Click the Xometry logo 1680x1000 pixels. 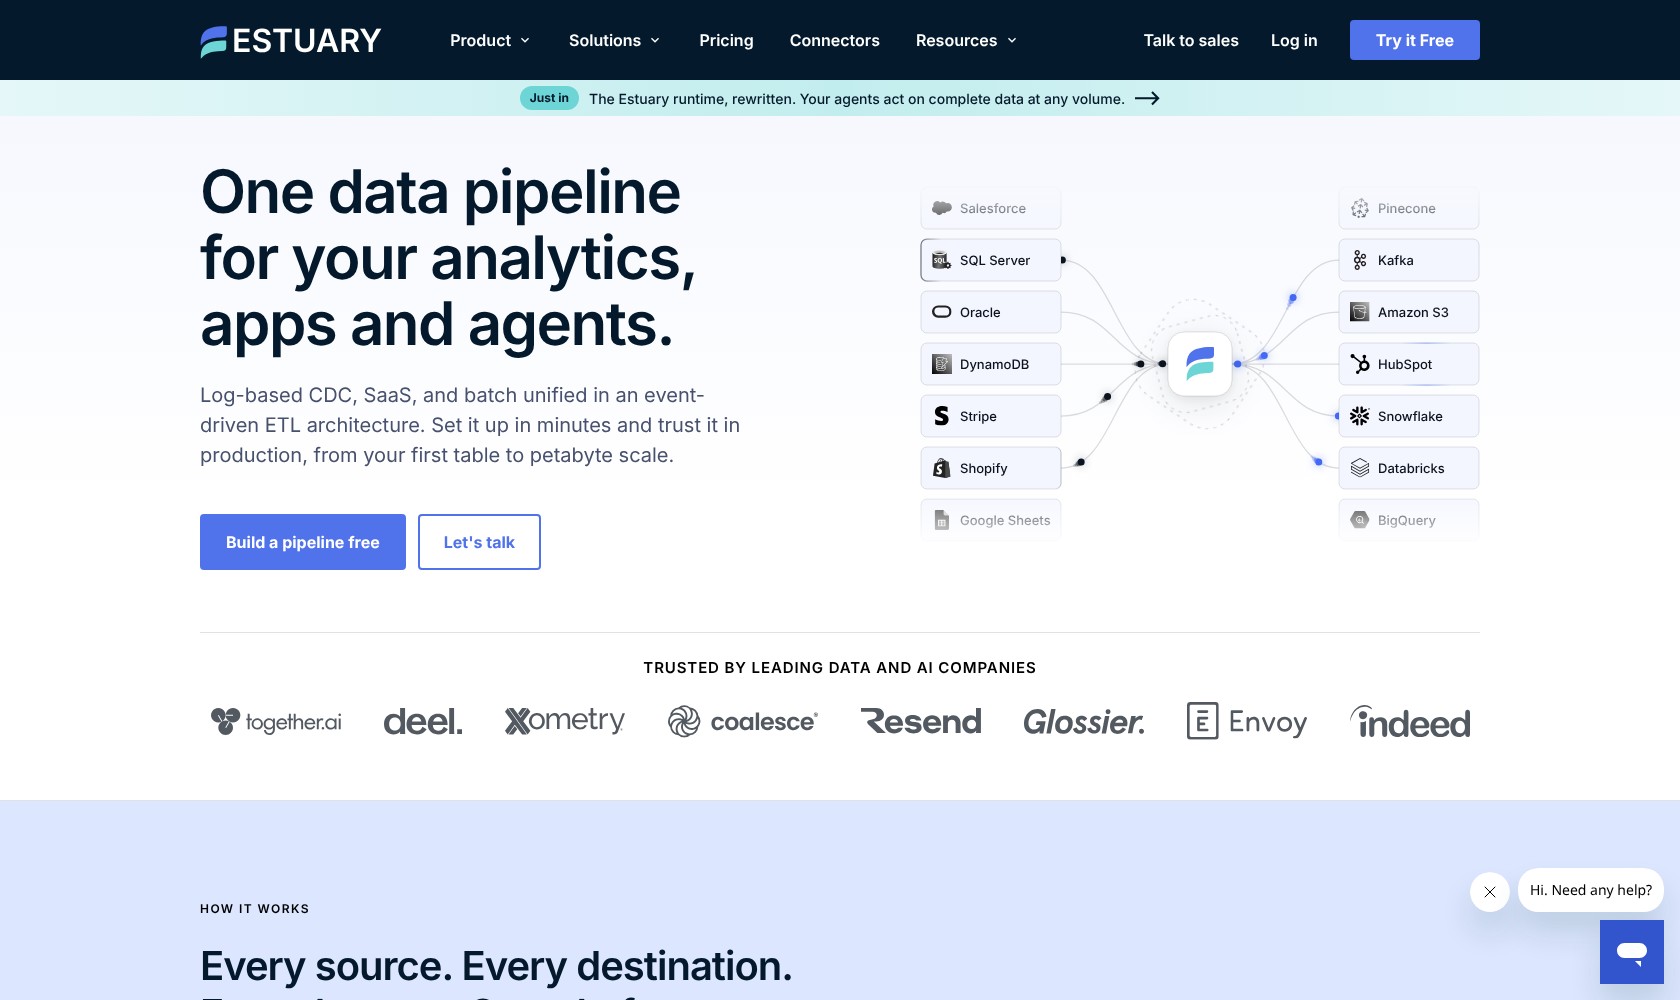(565, 721)
